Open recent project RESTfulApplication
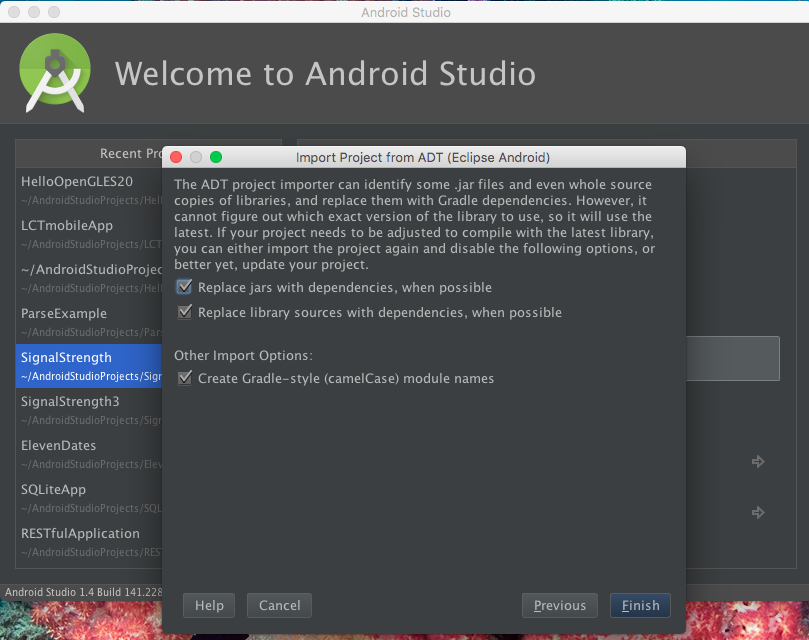Viewport: 809px width, 640px height. [x=89, y=541]
